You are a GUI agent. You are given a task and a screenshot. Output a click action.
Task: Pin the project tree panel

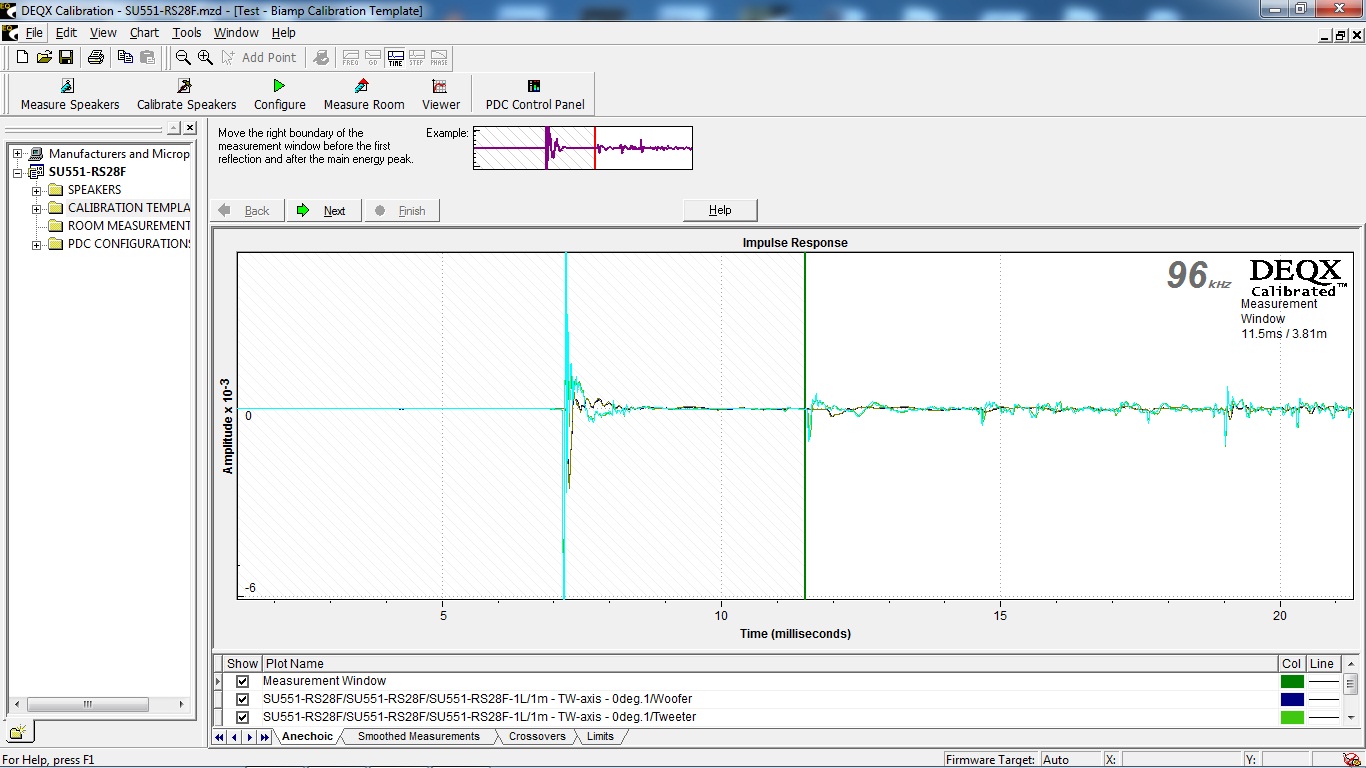tap(174, 128)
